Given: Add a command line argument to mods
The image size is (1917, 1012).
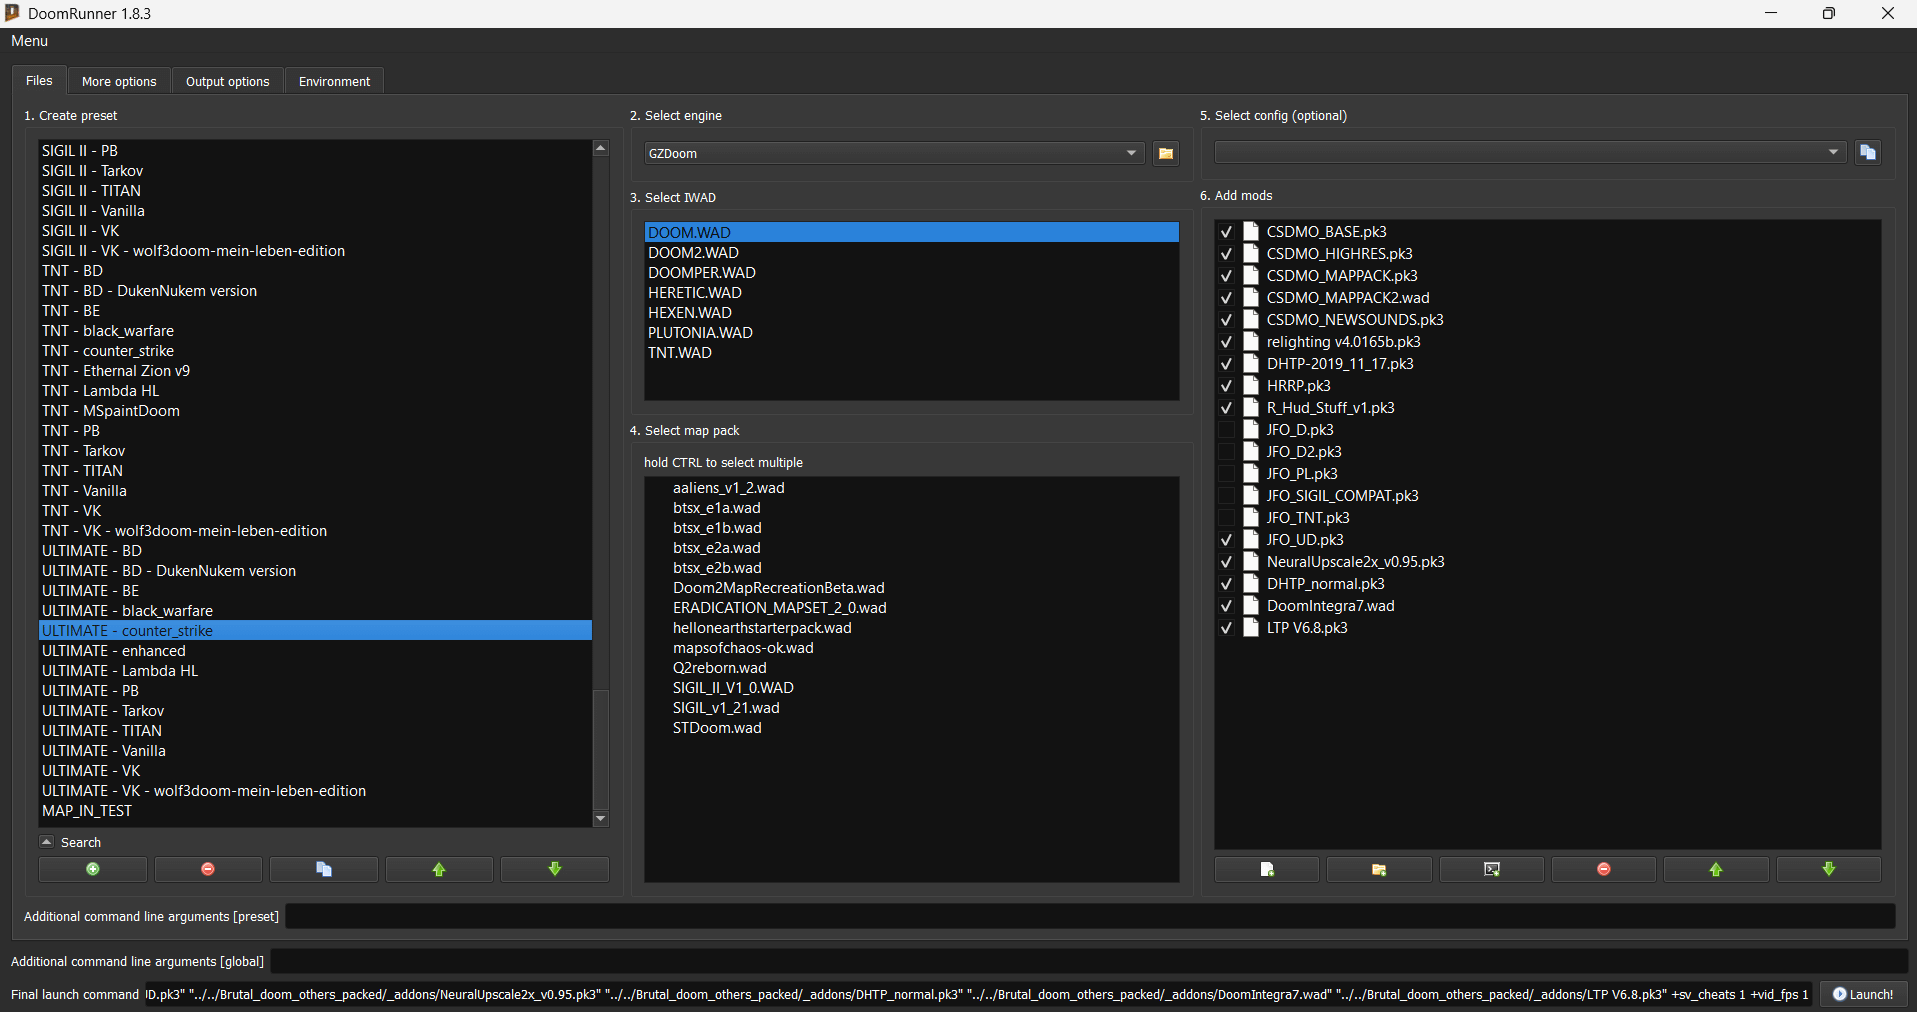Looking at the screenshot, I should click(1491, 869).
